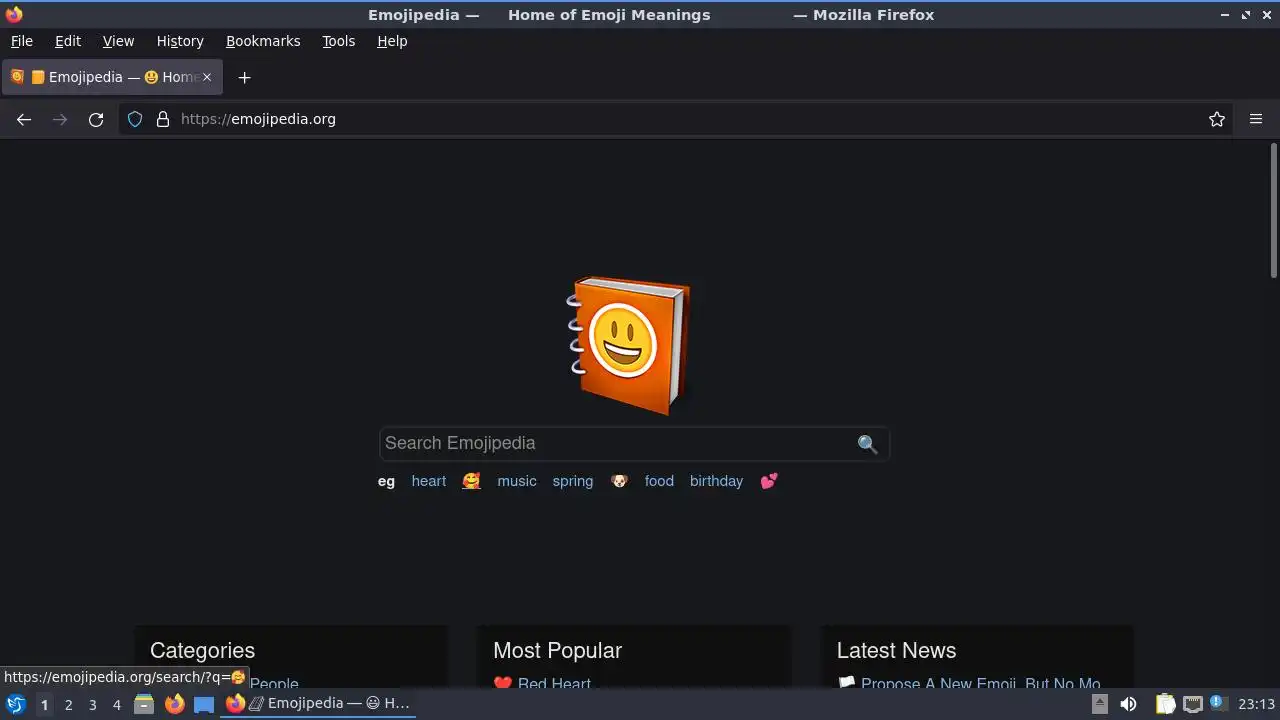The height and width of the screenshot is (720, 1280).
Task: Switch to workspace 3
Action: coord(92,705)
